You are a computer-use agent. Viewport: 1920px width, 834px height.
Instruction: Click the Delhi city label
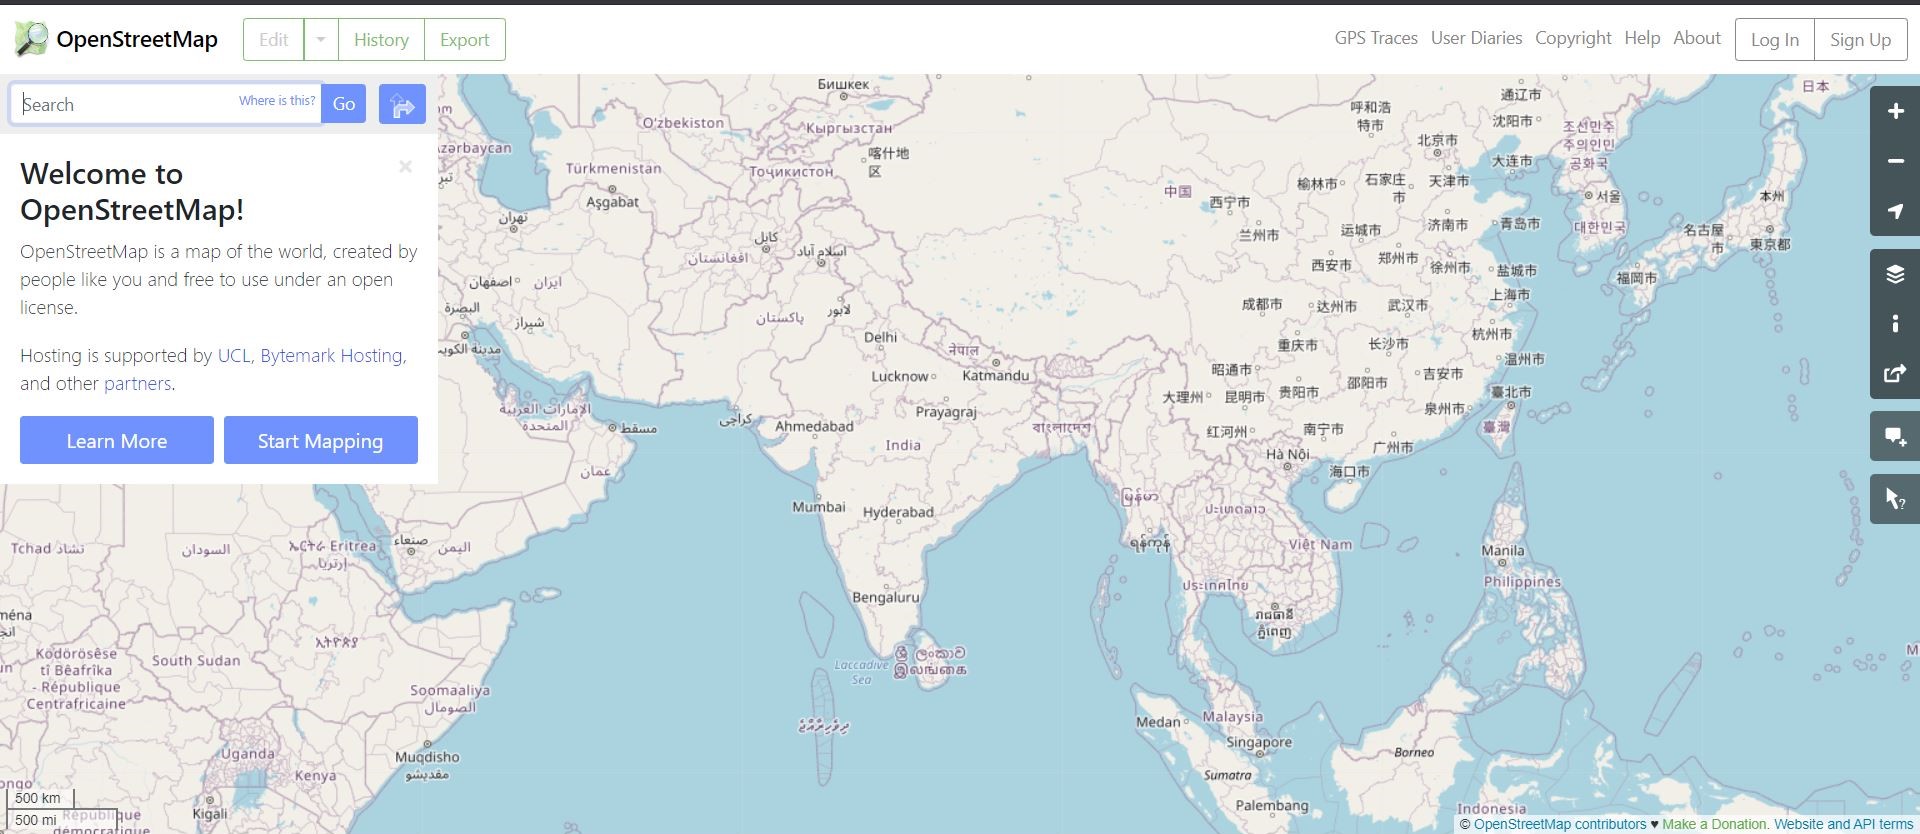[x=881, y=337]
